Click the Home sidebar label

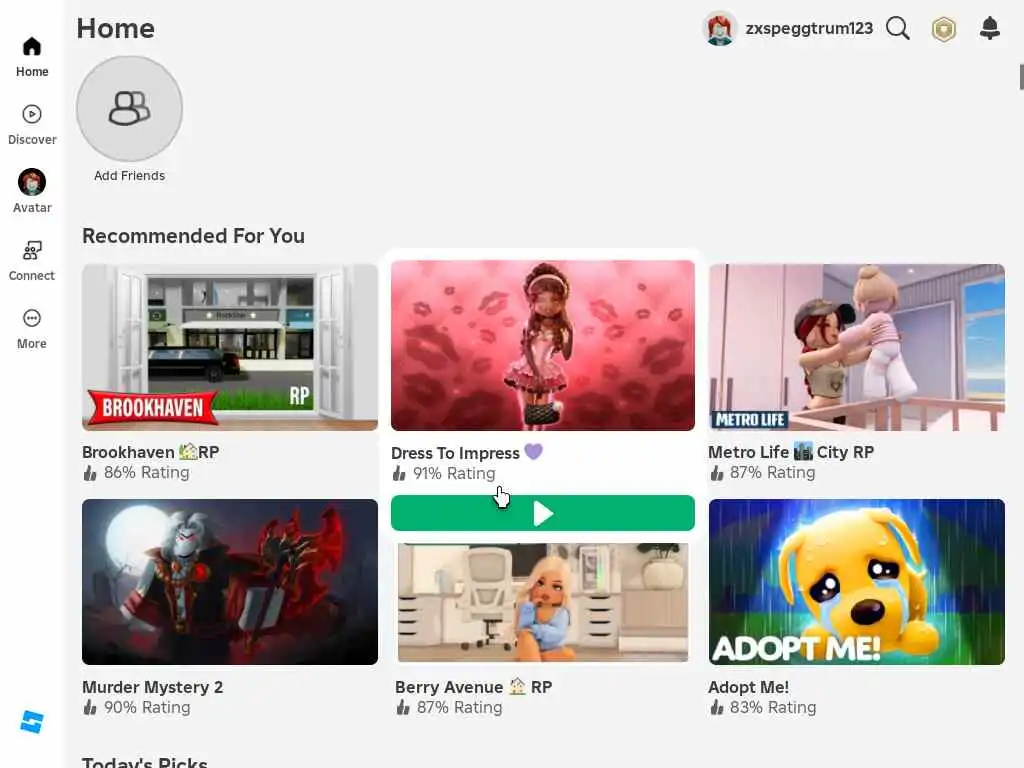click(x=32, y=72)
